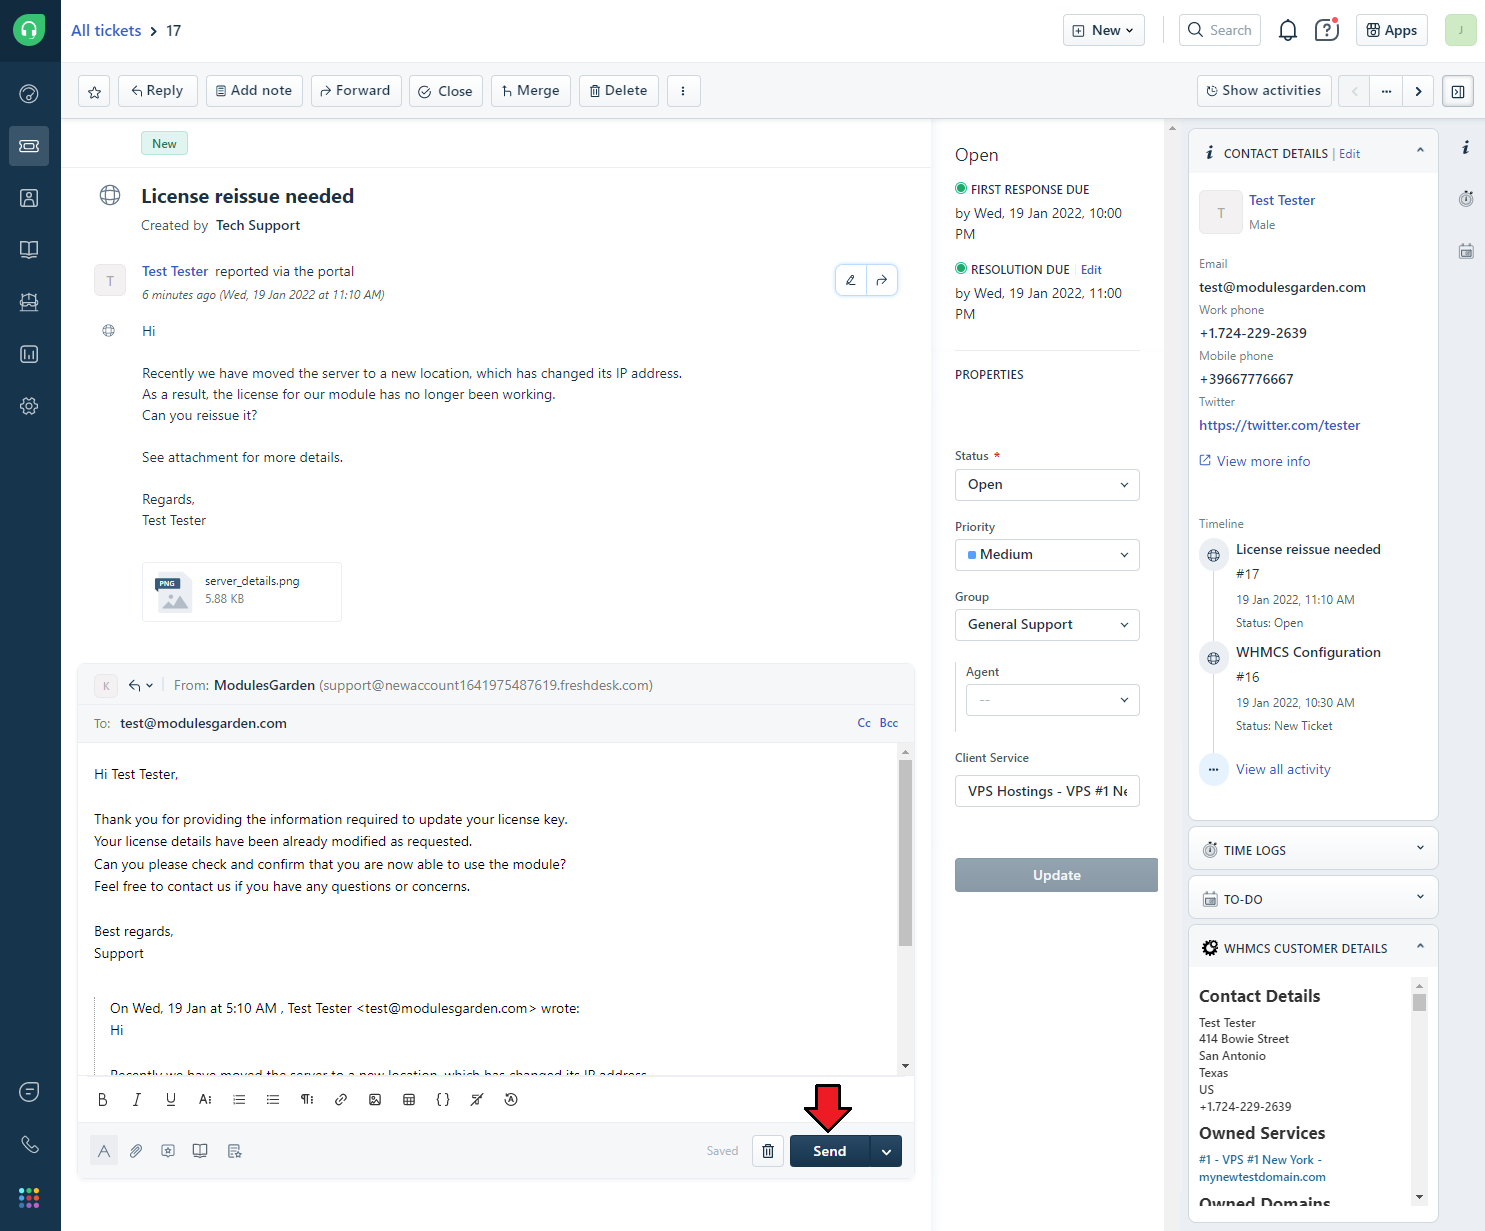
Task: Open the notifications bell
Action: coord(1288,30)
